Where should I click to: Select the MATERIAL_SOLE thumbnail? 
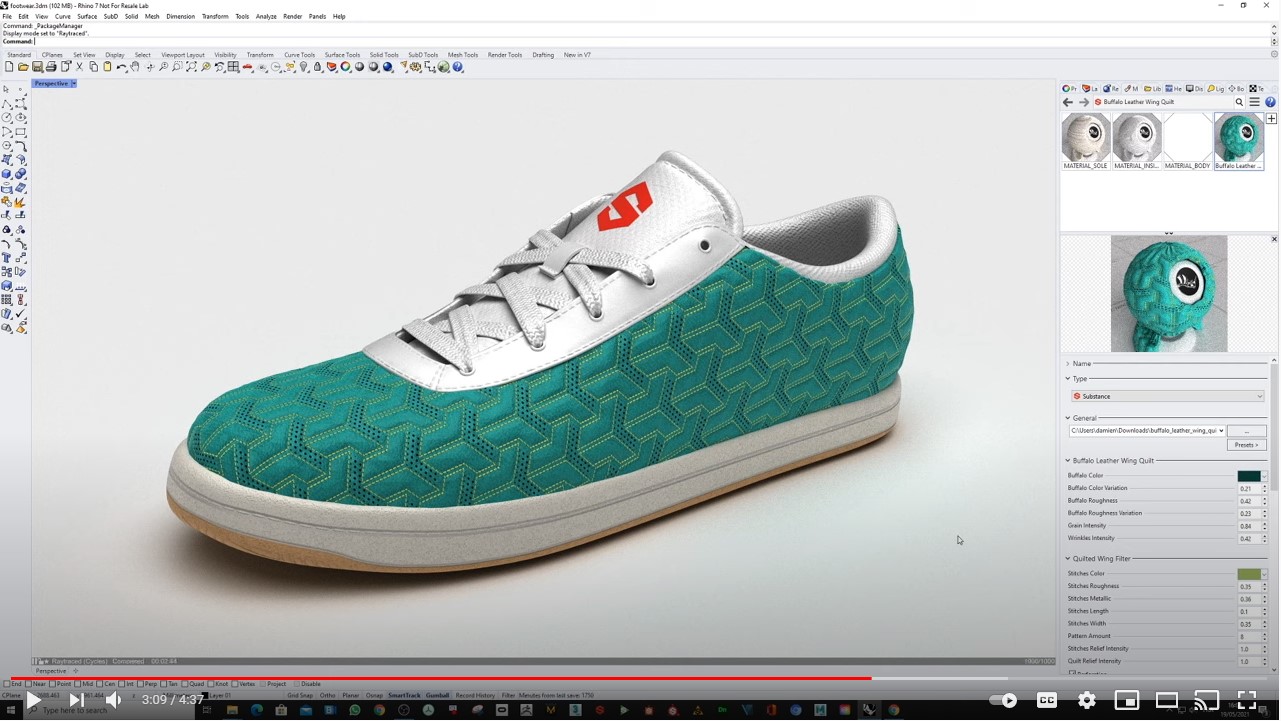click(x=1085, y=141)
